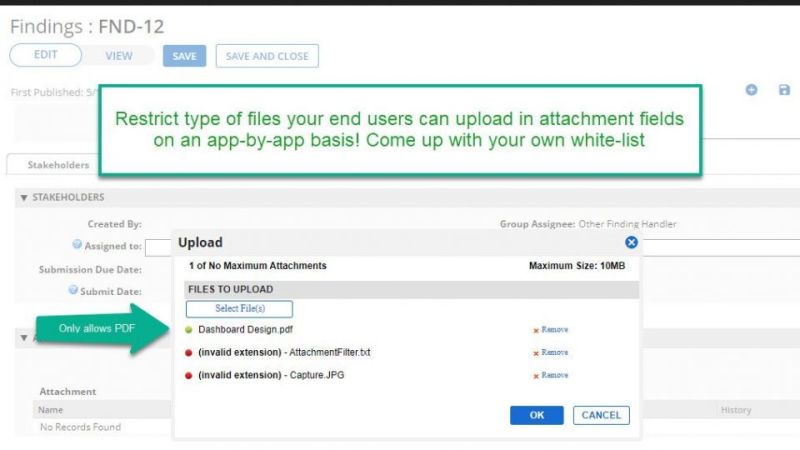Remove Capture.JPG file

(x=551, y=375)
